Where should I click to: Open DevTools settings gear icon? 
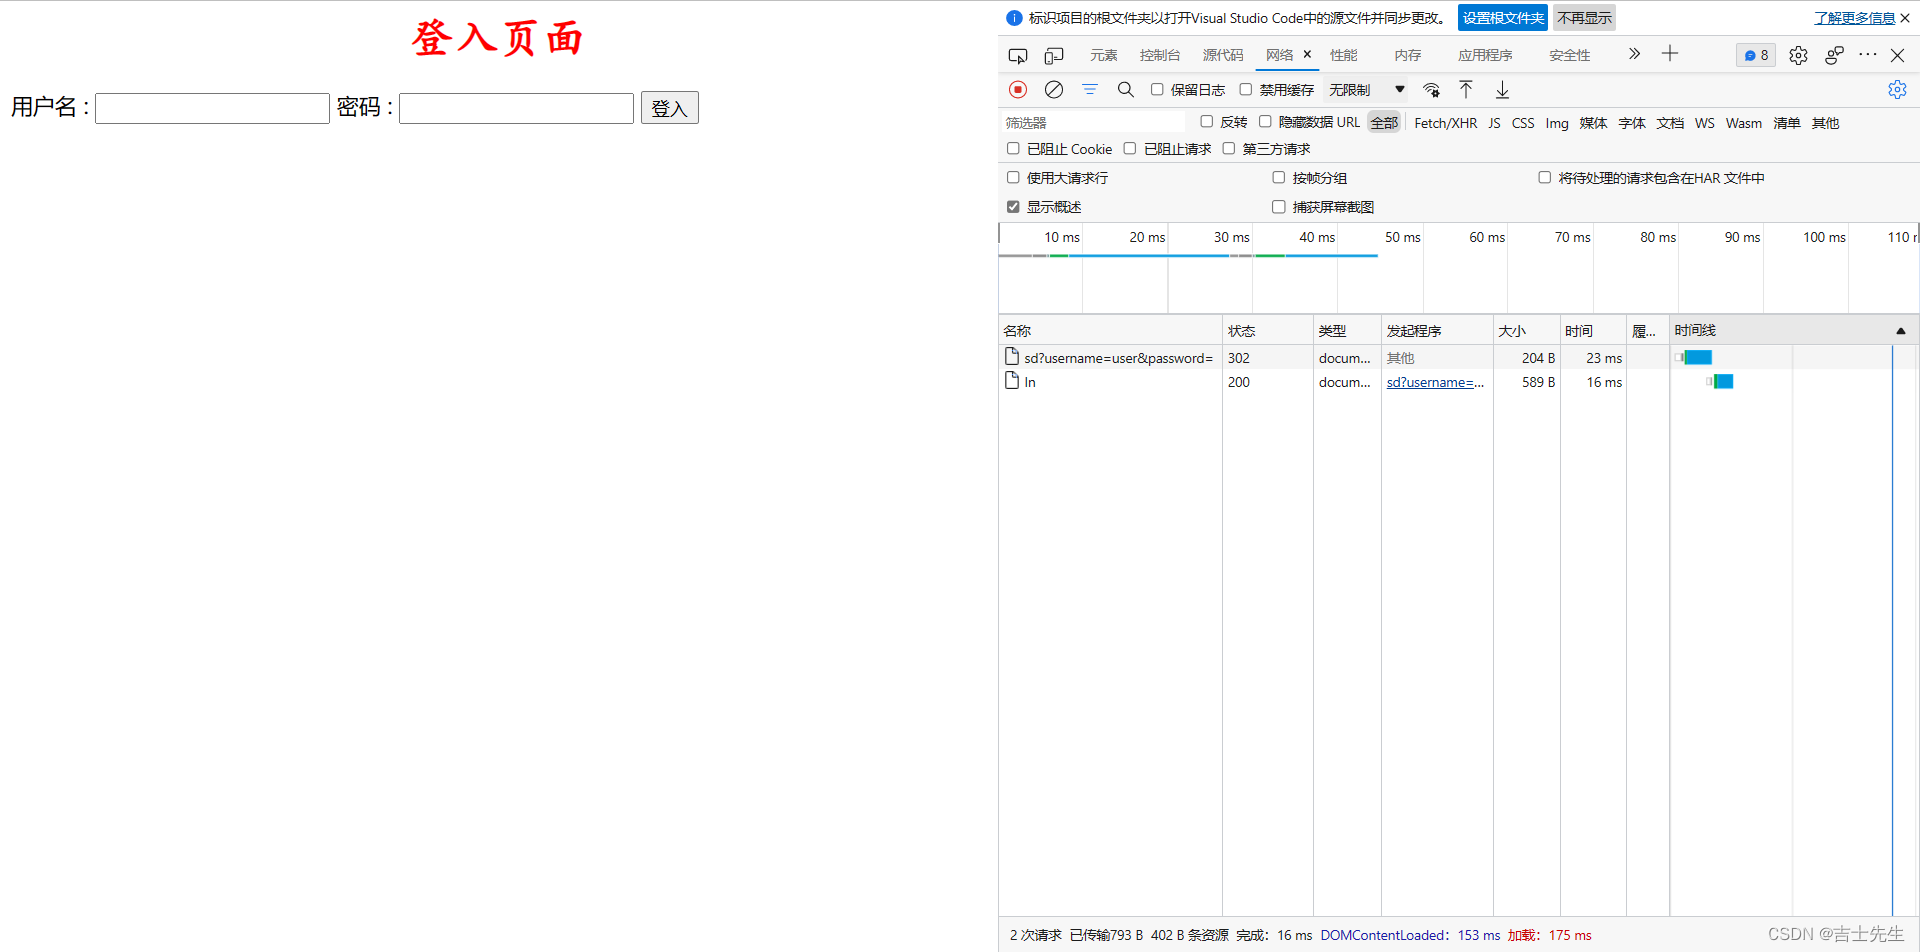coord(1798,56)
